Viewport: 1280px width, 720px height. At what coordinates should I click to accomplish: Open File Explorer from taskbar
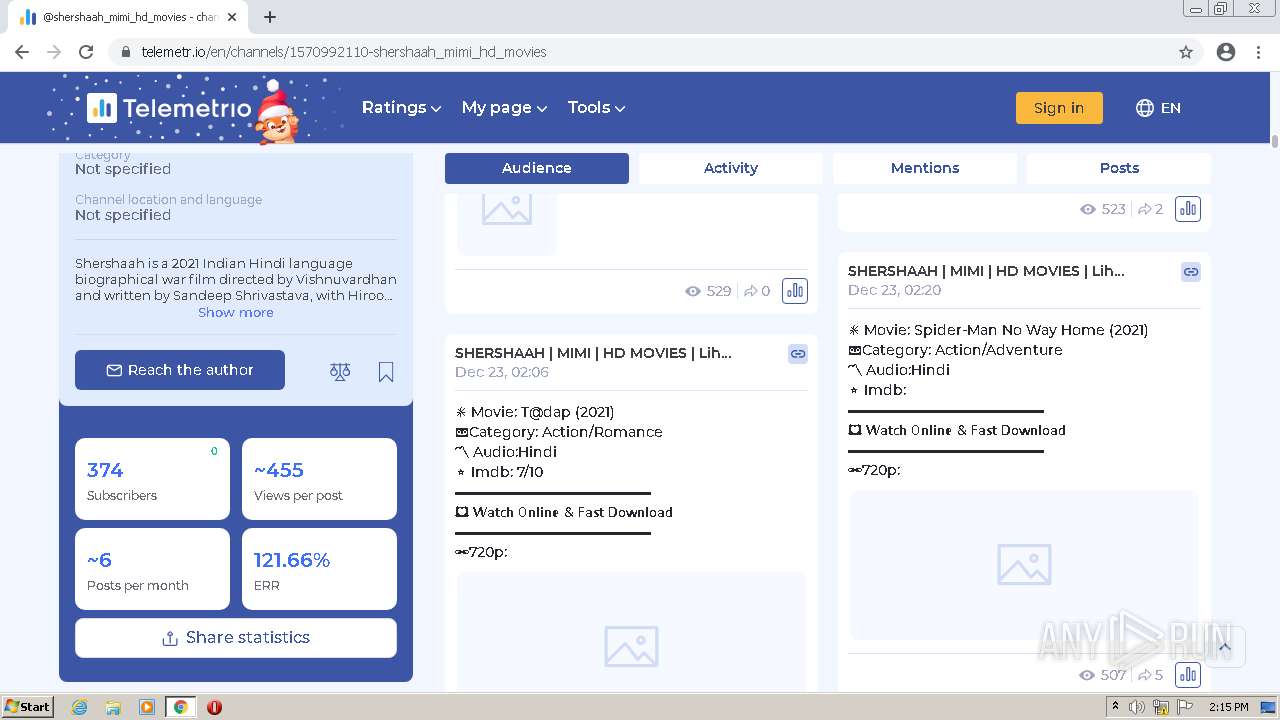pyautogui.click(x=113, y=707)
